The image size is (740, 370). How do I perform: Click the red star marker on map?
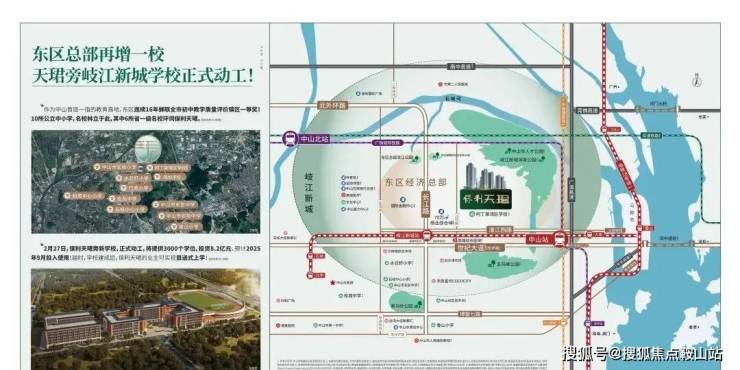[333, 283]
